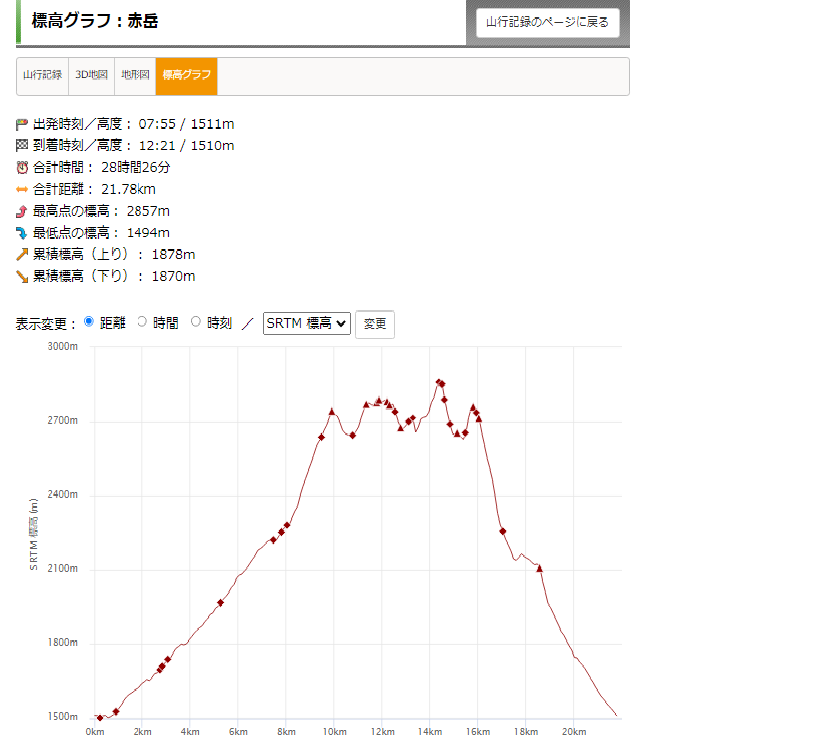
Task: Select the 時間 radio button
Action: point(142,322)
